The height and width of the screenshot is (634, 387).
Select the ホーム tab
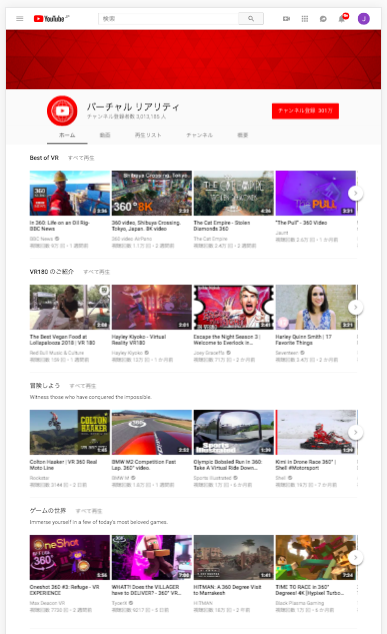67,135
